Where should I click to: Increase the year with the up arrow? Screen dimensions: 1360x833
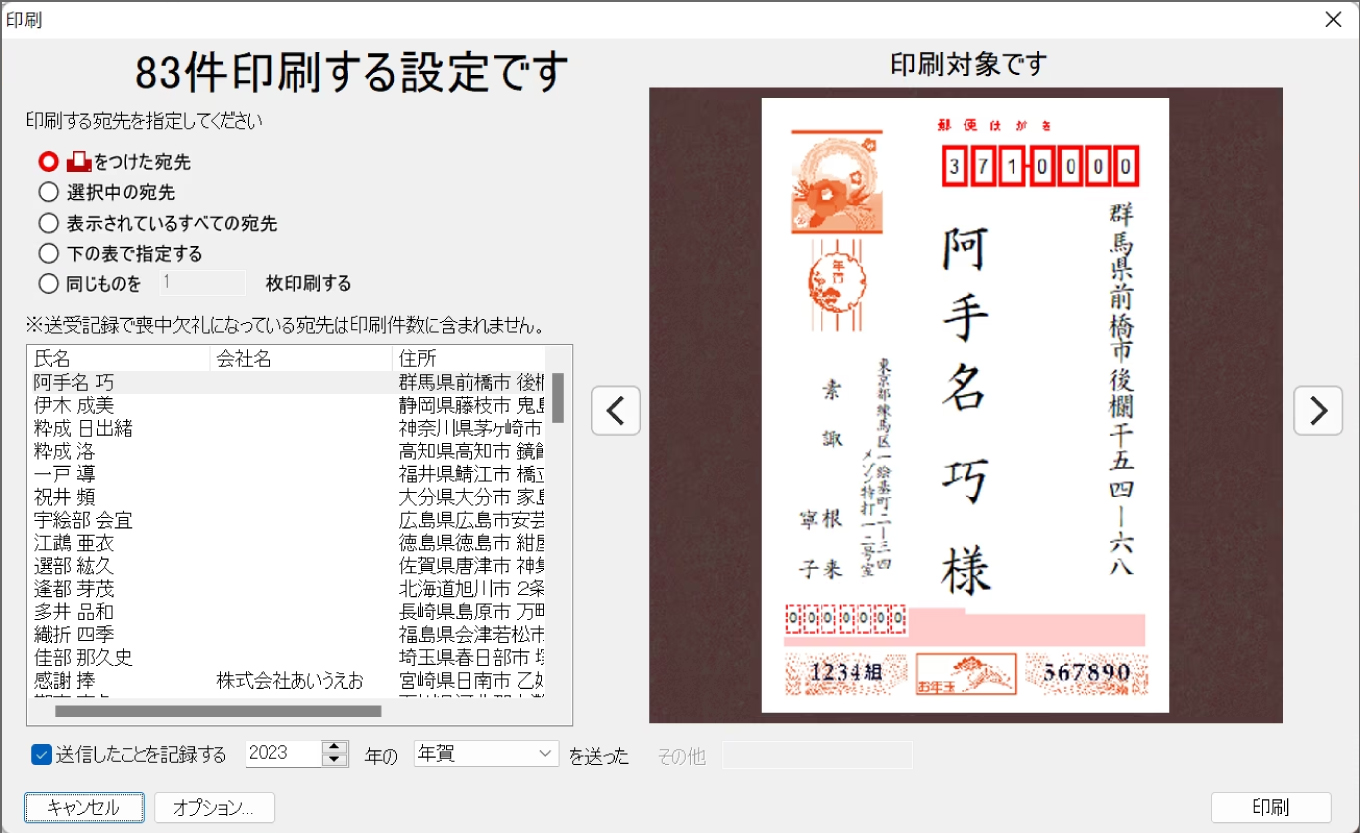(x=335, y=748)
